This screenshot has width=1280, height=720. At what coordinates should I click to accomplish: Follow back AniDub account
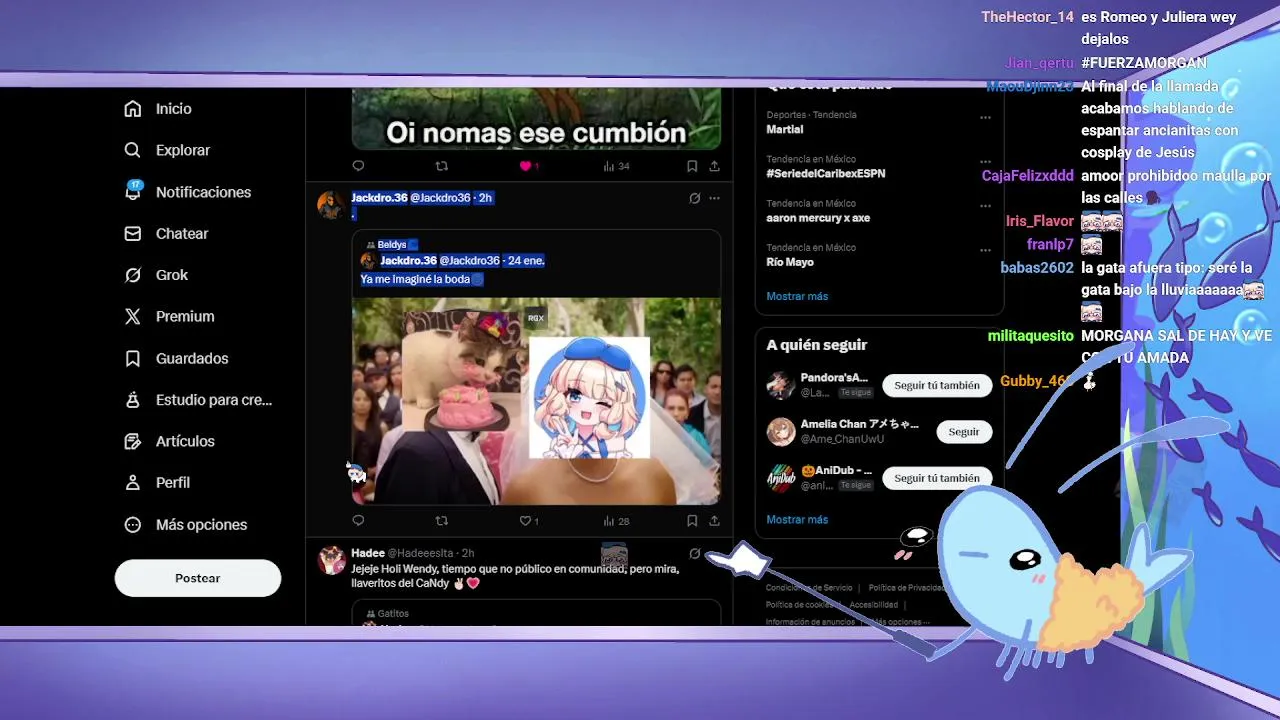coord(937,478)
